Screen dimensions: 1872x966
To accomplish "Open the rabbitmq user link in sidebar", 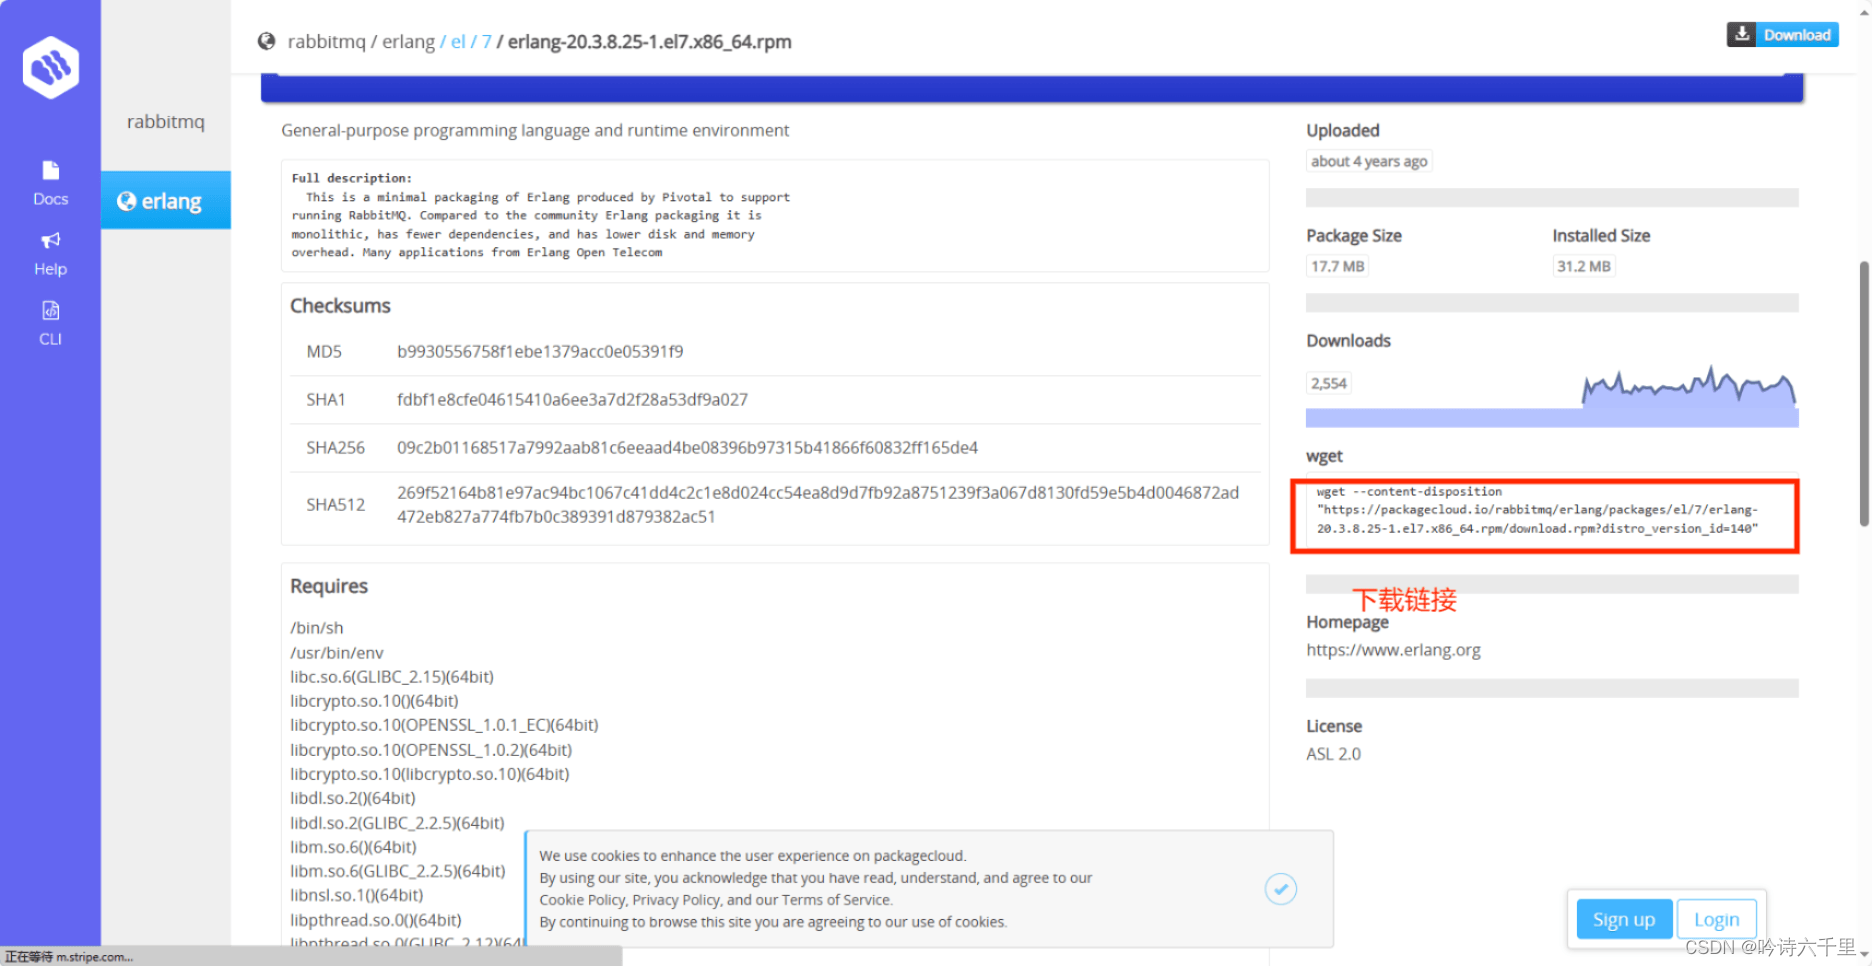I will 166,122.
